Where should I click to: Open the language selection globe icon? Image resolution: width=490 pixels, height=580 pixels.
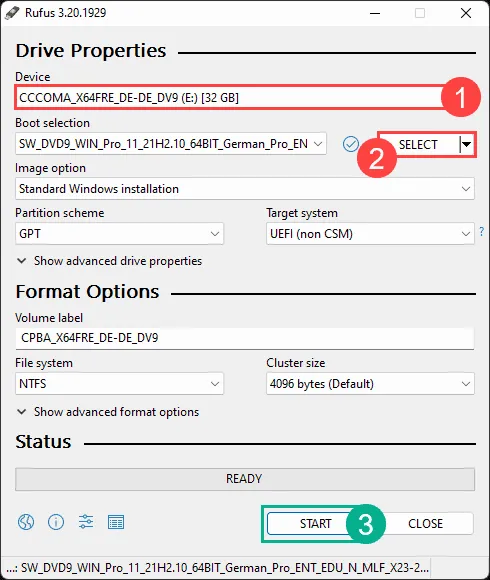pyautogui.click(x=26, y=522)
